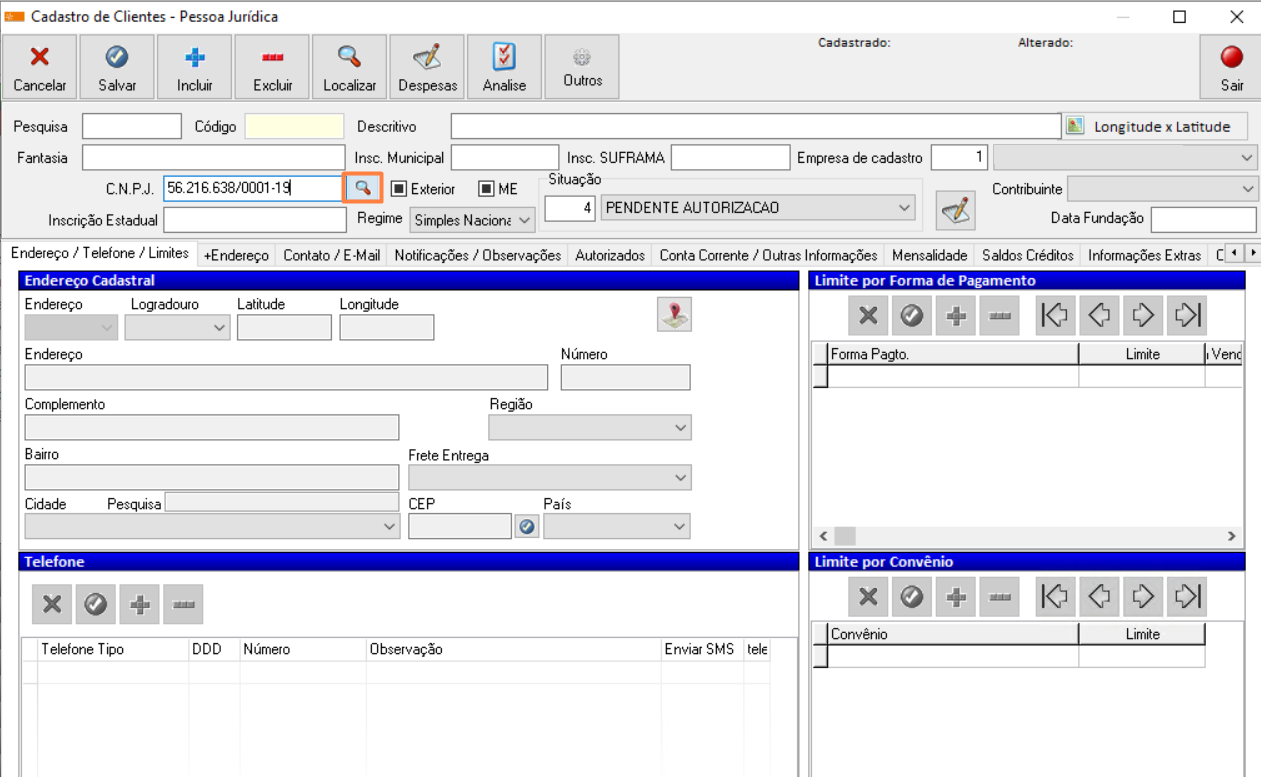This screenshot has height=777, width=1261.
Task: Click the CEP validate check icon
Action: (x=527, y=526)
